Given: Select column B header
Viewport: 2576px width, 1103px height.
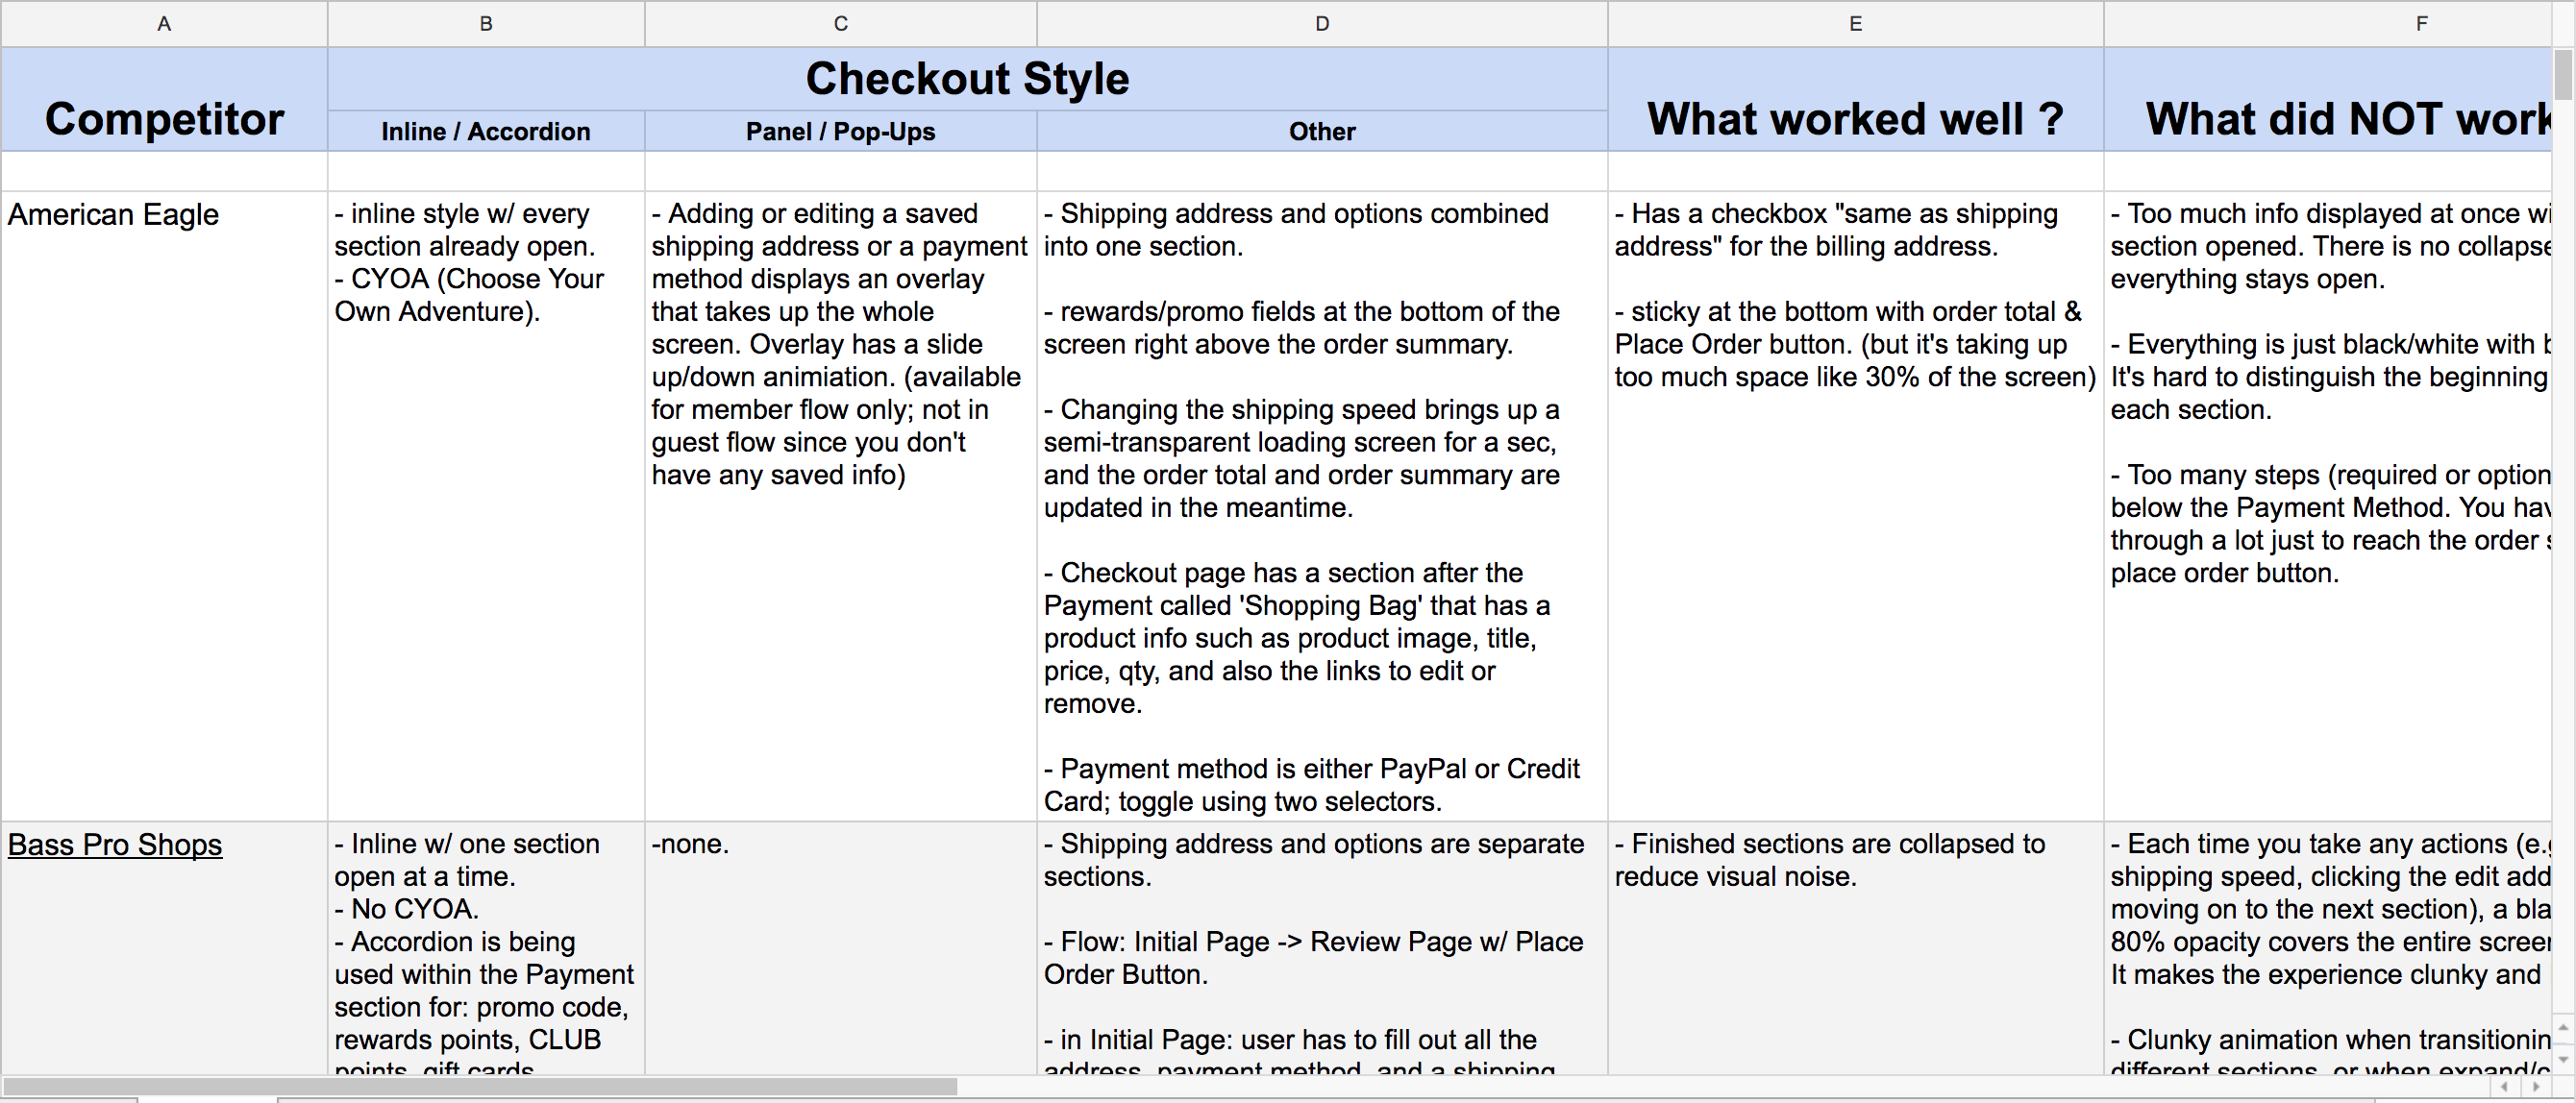Looking at the screenshot, I should pos(486,23).
